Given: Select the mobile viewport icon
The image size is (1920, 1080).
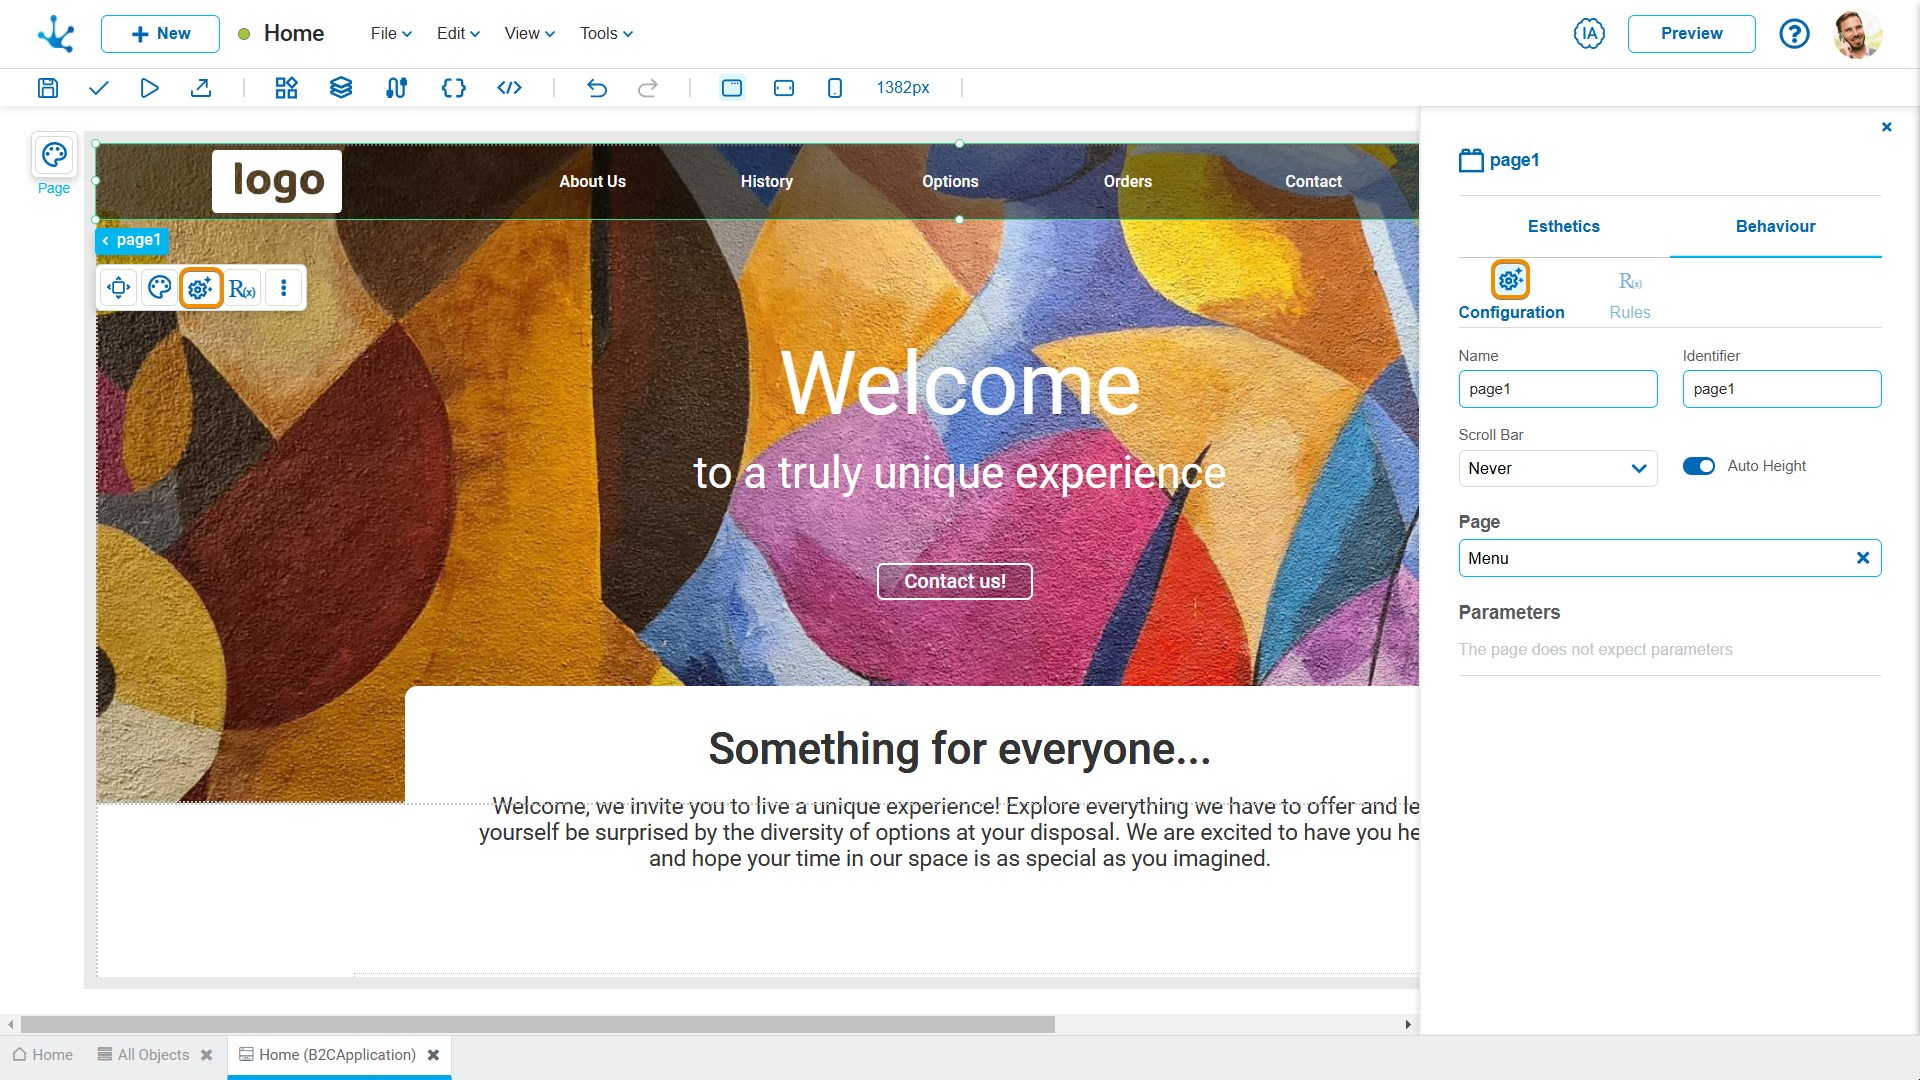Looking at the screenshot, I should click(835, 88).
